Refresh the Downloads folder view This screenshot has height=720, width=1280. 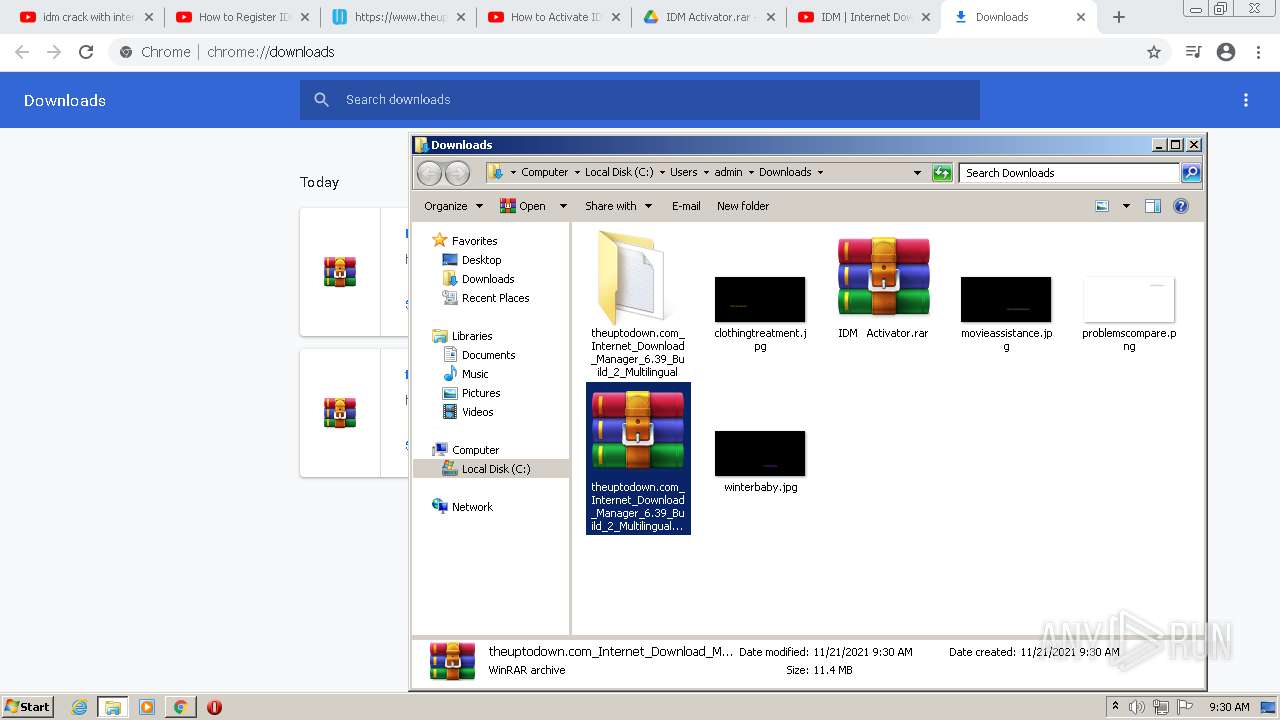942,173
